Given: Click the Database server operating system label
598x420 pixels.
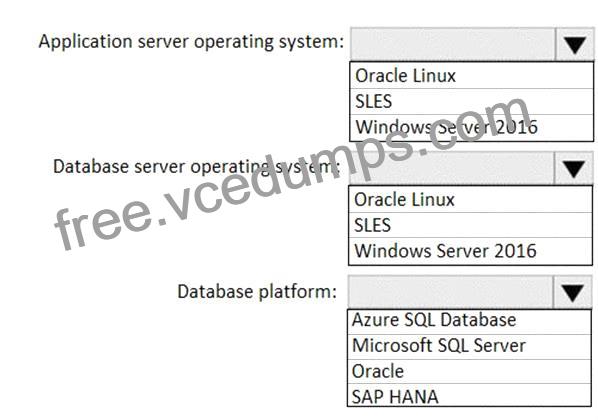Looking at the screenshot, I should [196, 167].
